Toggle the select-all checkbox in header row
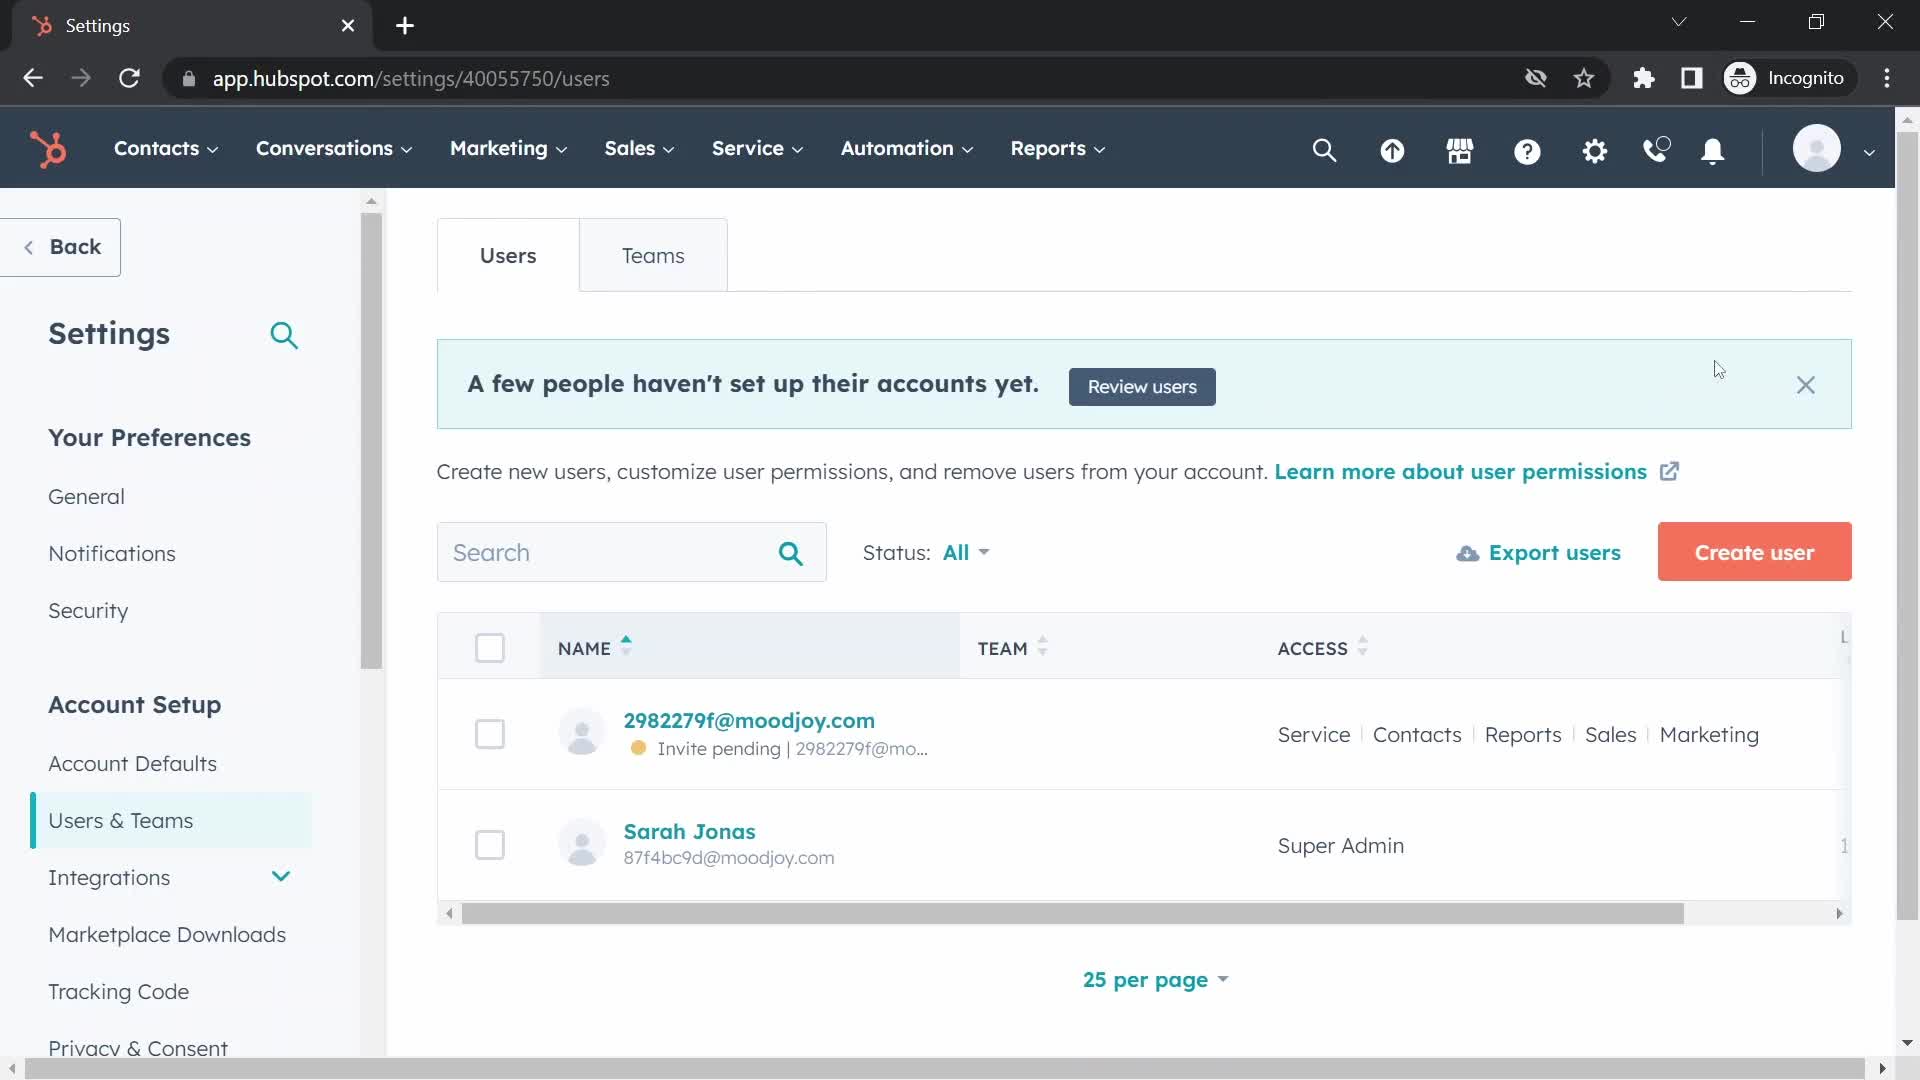Screen dimensions: 1920x1080 489,647
